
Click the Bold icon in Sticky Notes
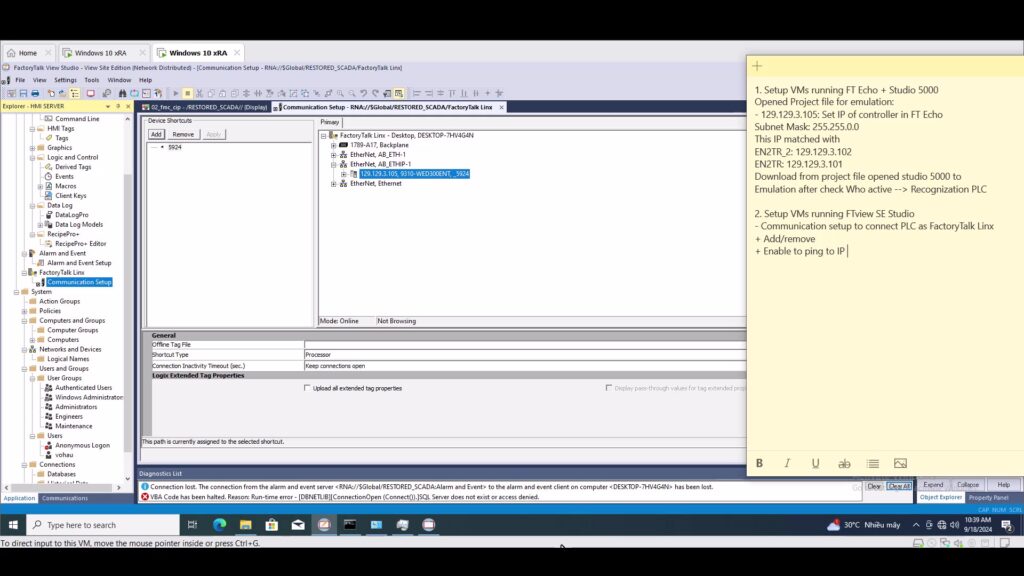(x=759, y=463)
